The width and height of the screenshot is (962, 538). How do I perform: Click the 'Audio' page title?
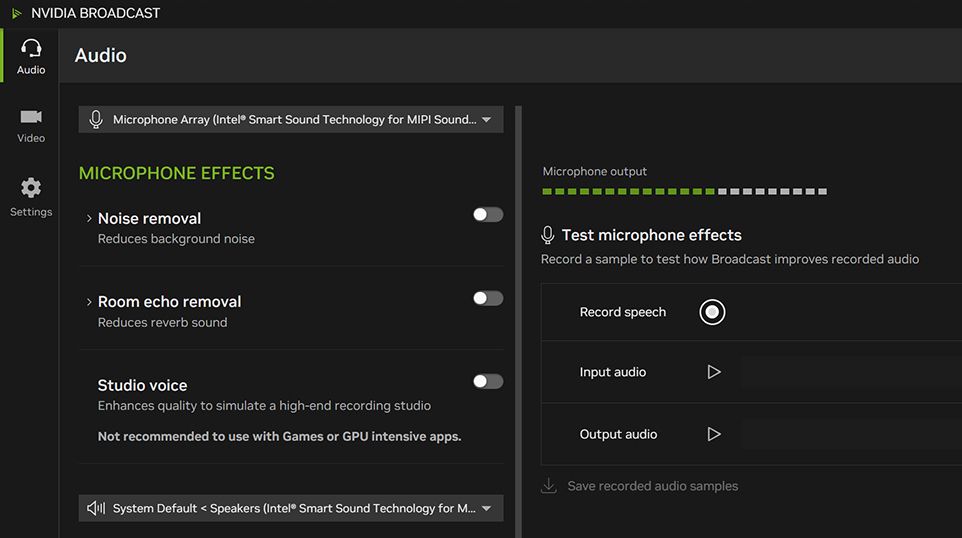pyautogui.click(x=101, y=55)
